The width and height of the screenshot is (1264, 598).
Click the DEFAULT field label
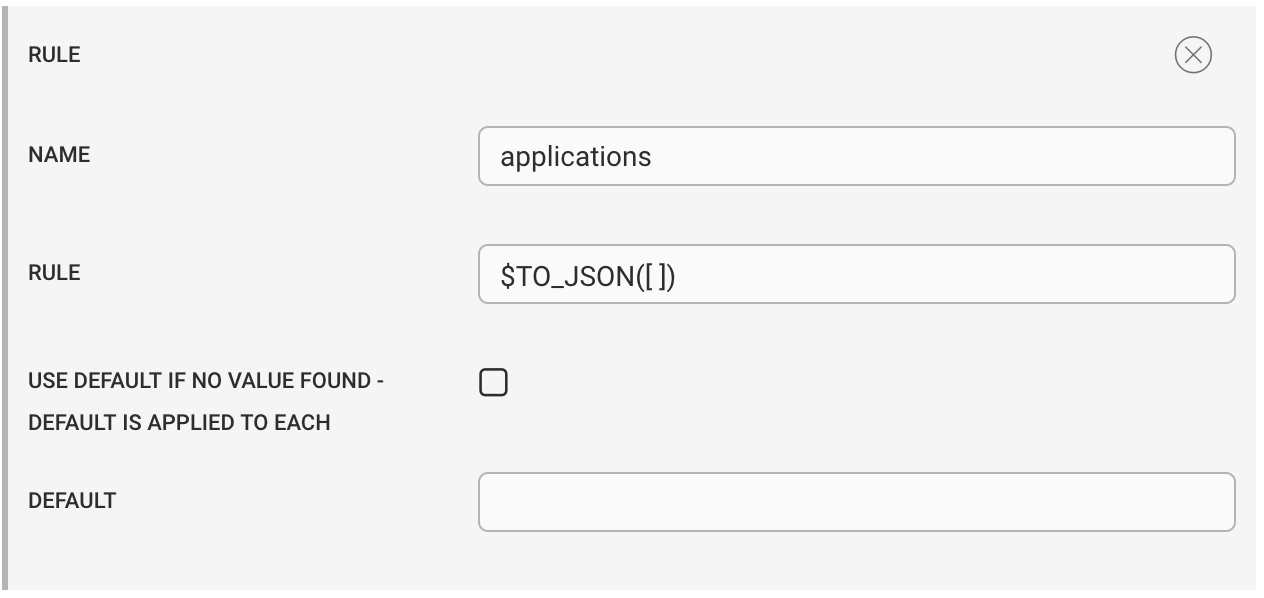[x=72, y=500]
